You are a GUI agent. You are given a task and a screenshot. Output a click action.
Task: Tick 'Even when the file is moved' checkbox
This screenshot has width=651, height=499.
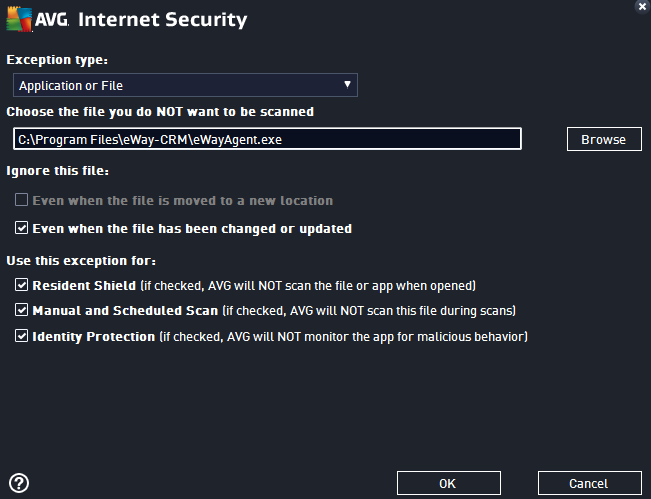point(22,200)
